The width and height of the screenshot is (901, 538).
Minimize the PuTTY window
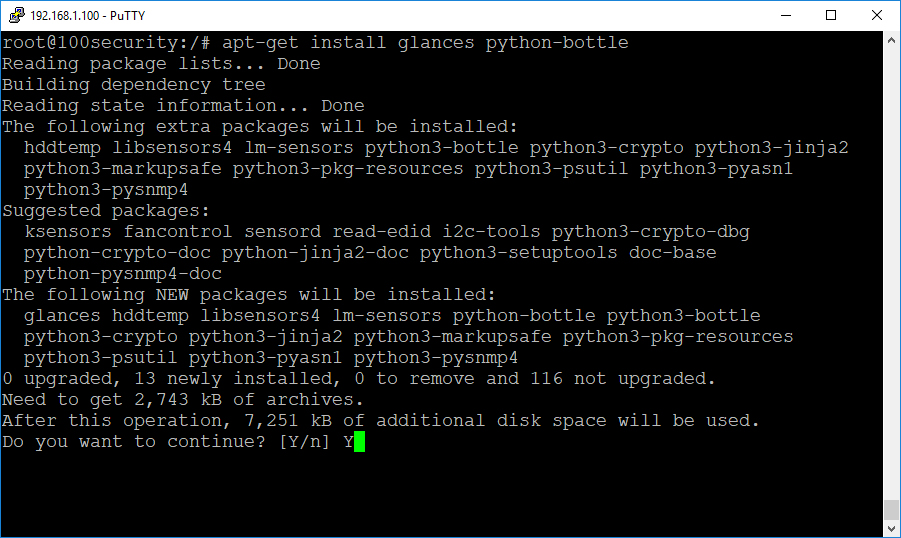point(786,15)
